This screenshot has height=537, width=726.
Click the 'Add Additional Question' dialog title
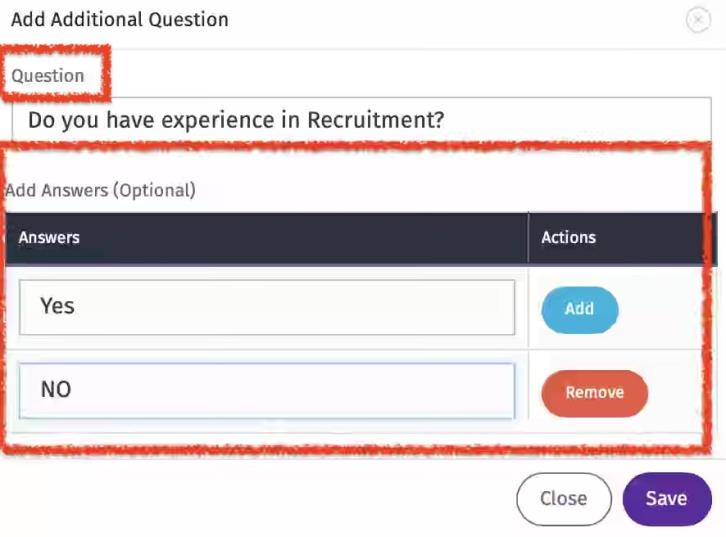(x=120, y=19)
